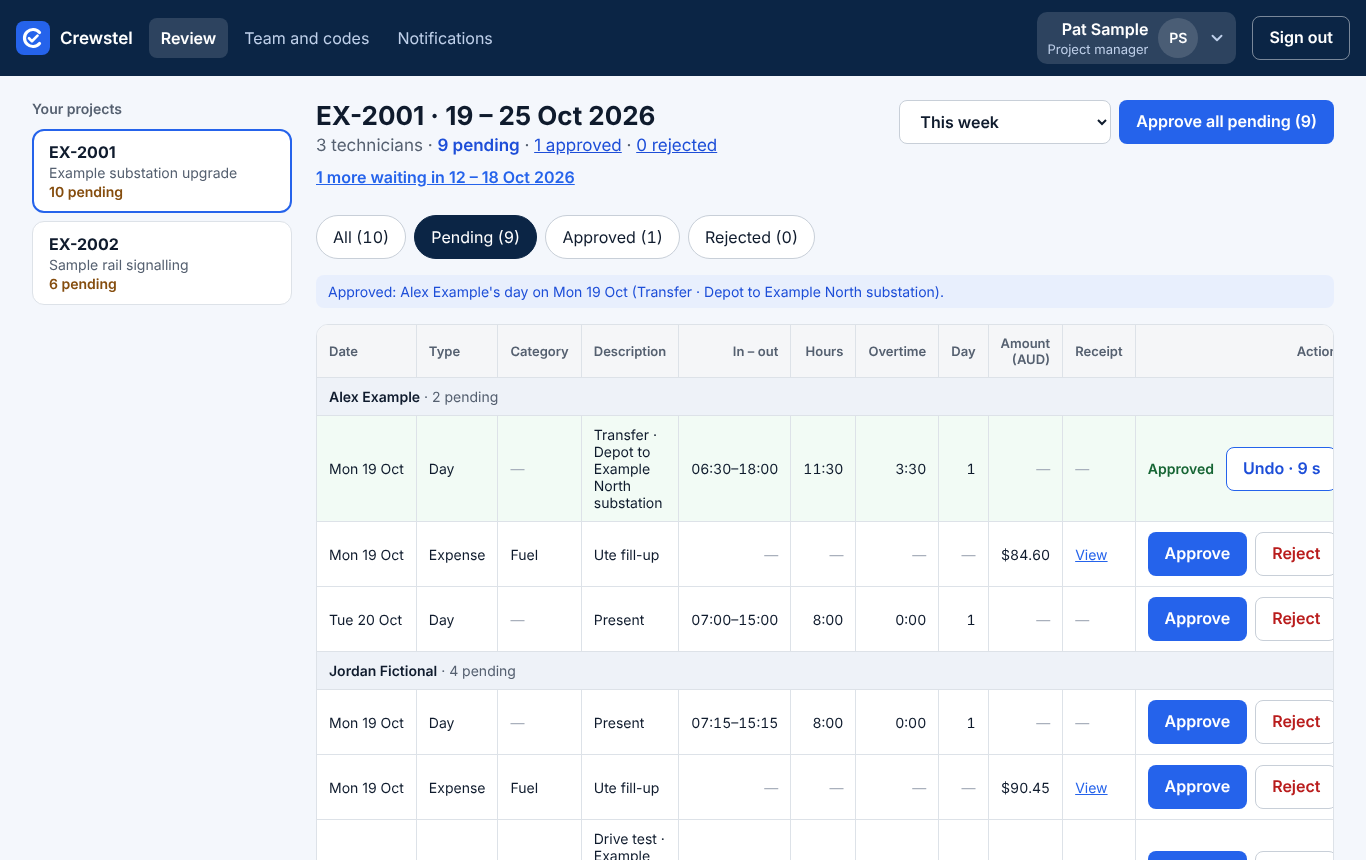Click the Jordan Fictional group row
The image size is (1366, 860).
pyautogui.click(x=825, y=671)
